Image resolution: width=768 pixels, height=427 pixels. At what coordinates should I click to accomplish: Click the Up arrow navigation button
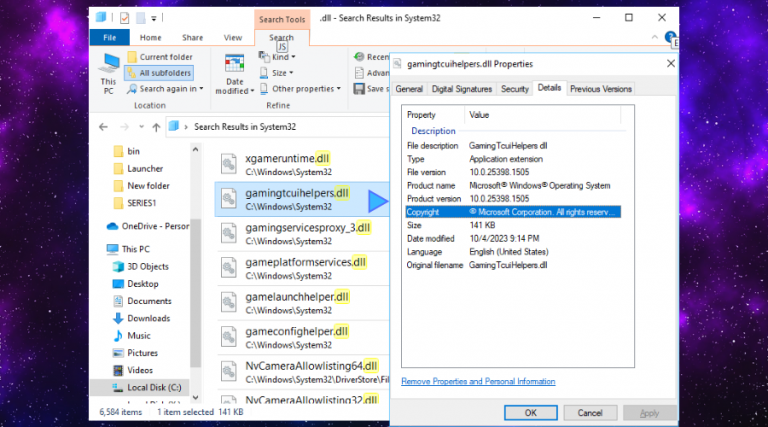(x=153, y=126)
